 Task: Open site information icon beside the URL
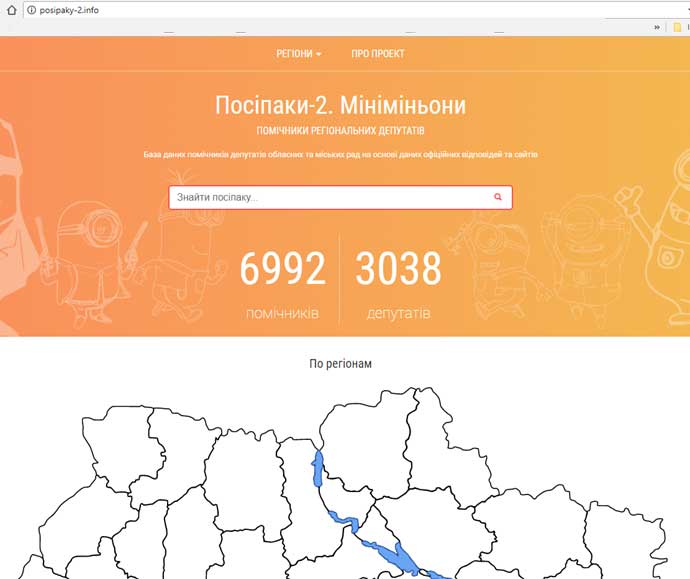(31, 9)
